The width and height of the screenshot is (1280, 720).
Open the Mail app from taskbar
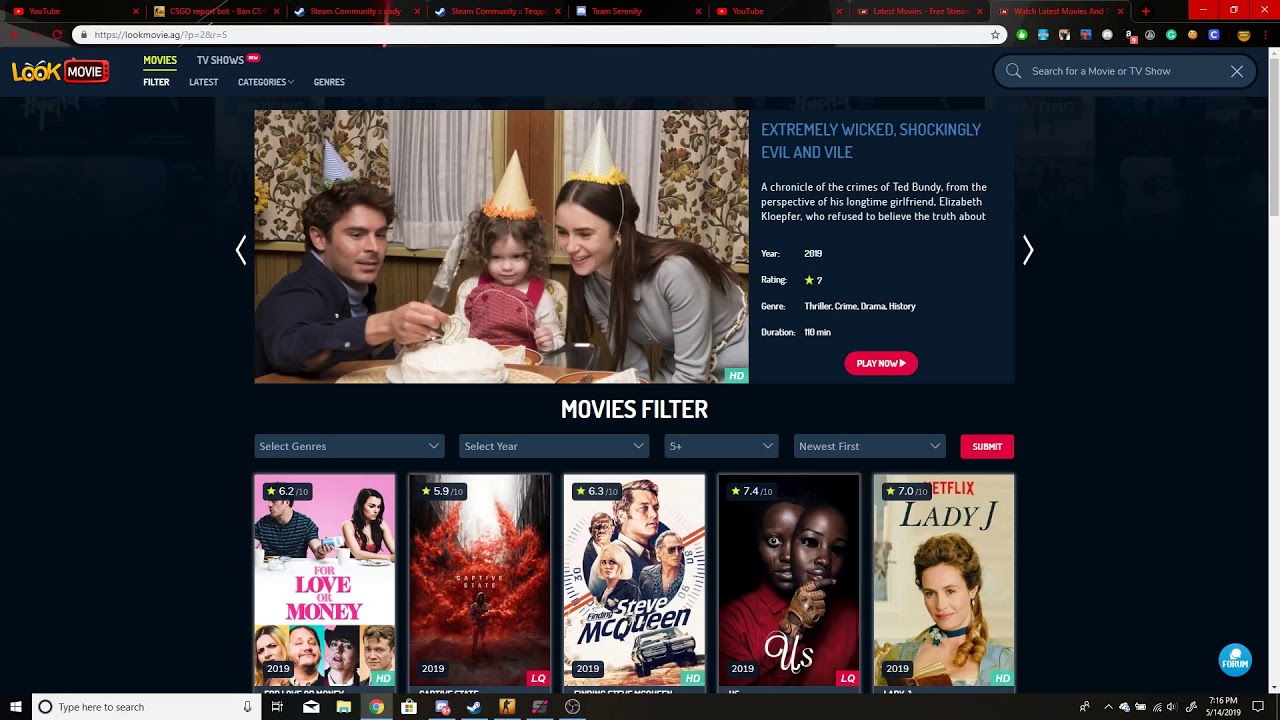[x=311, y=707]
